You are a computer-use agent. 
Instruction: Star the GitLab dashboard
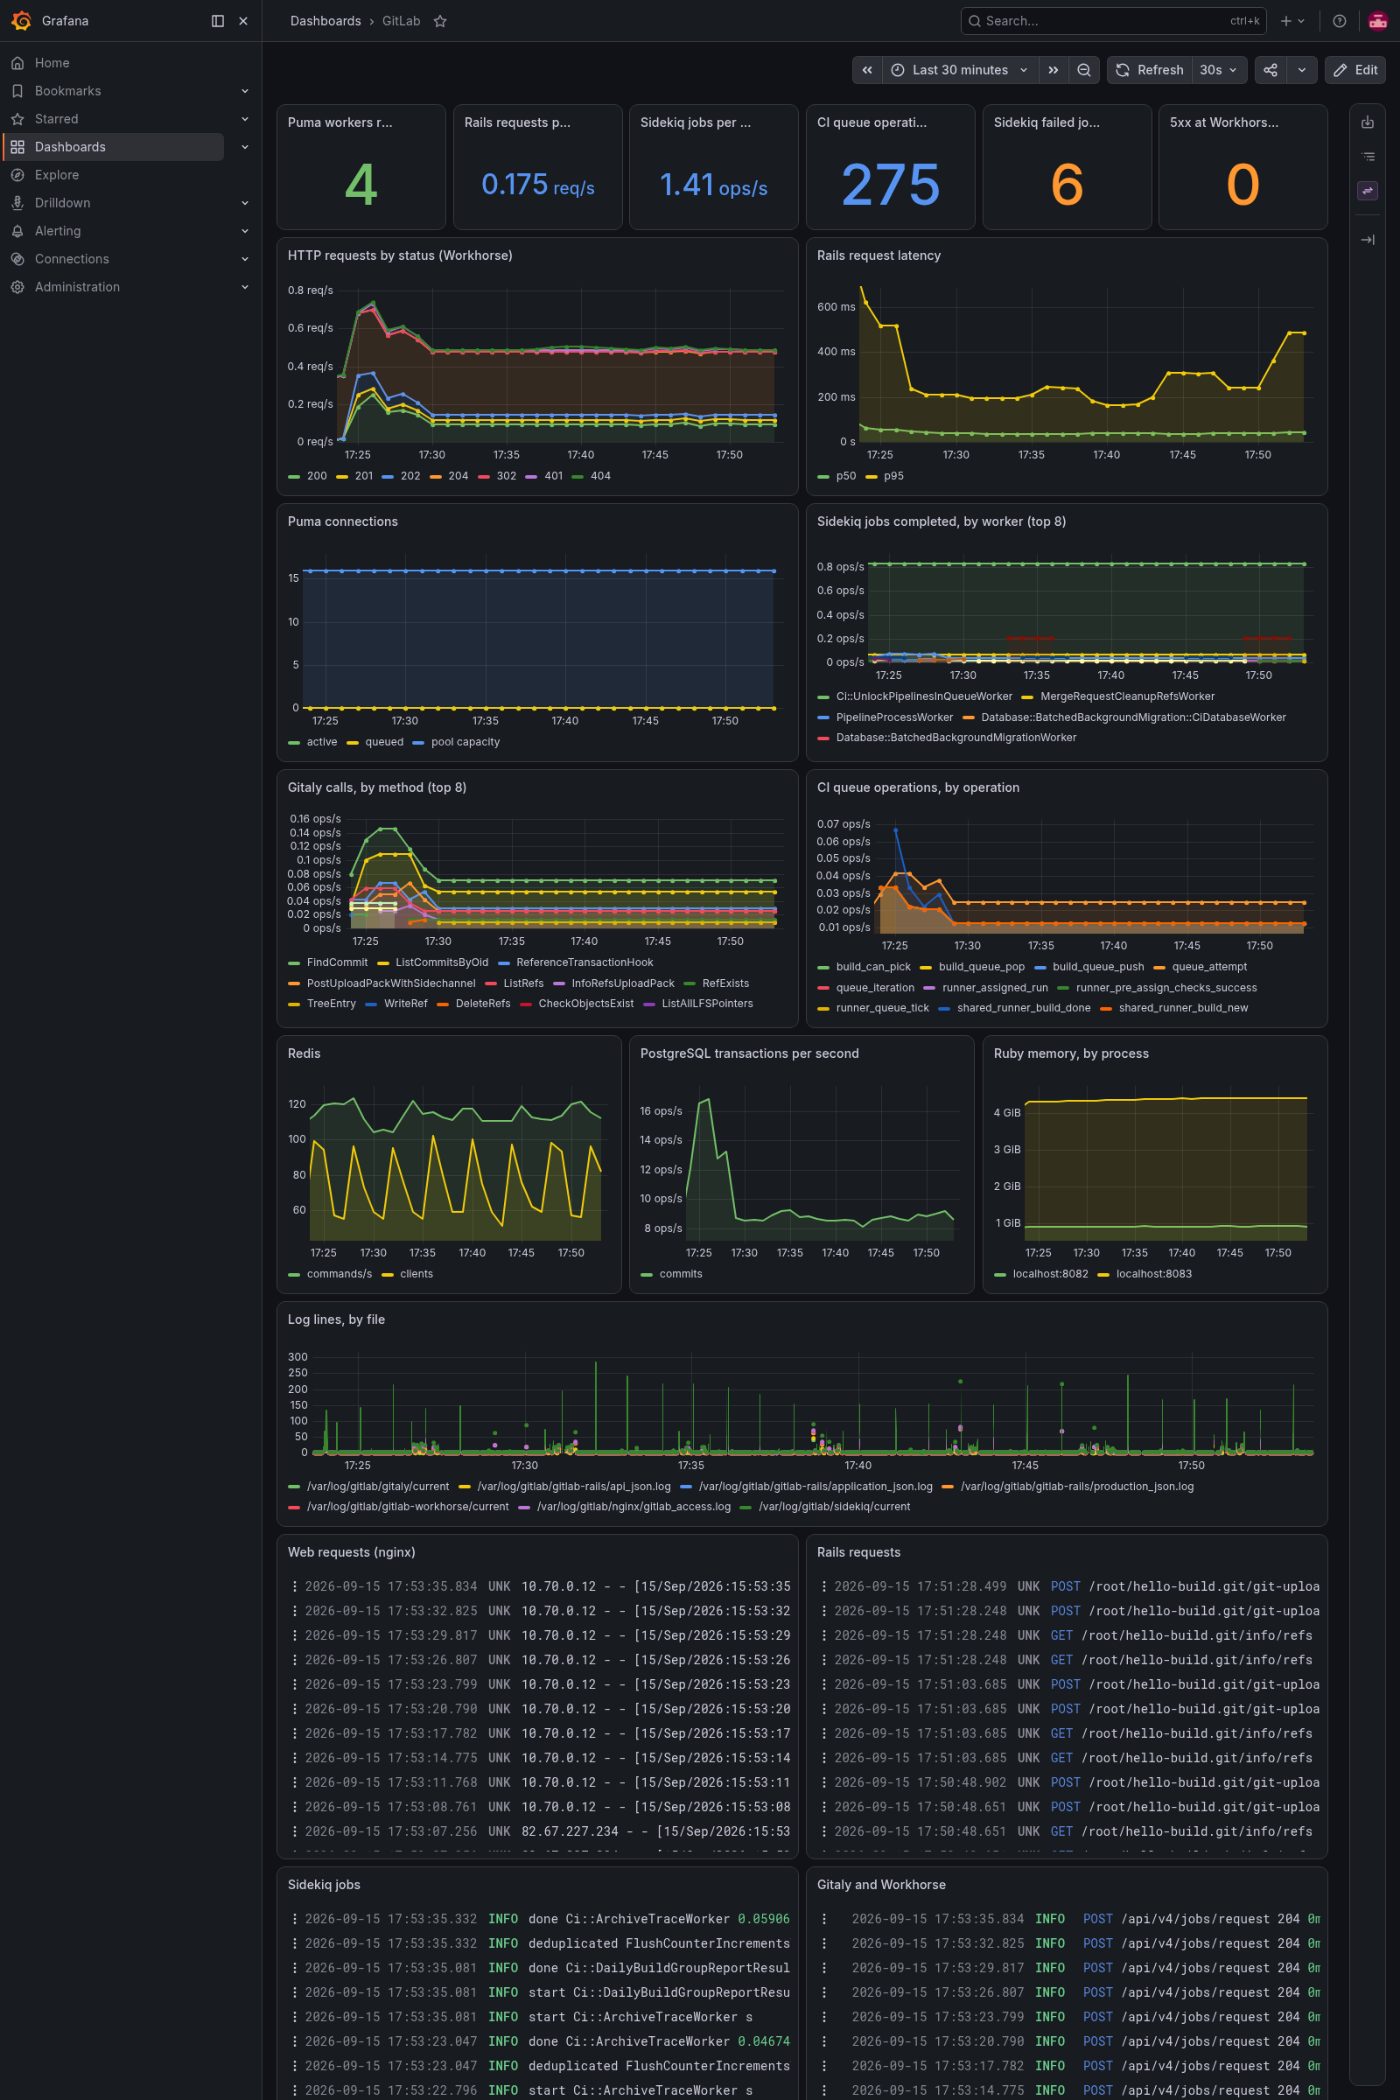point(440,21)
